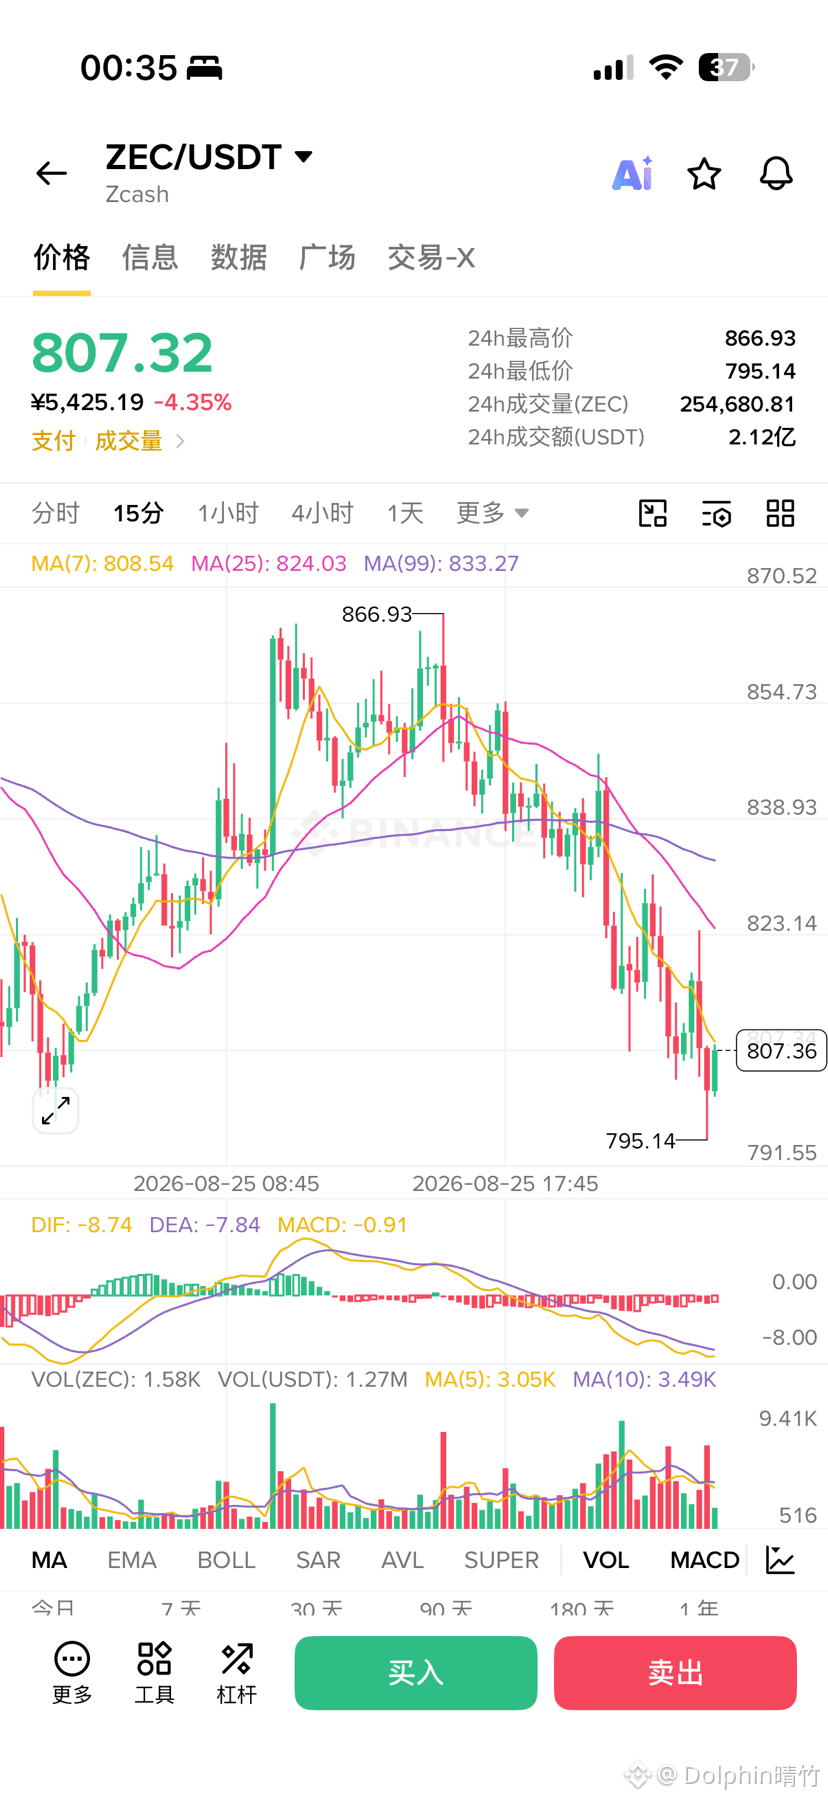Tap the 807.32 last price
Viewport: 828px width, 1801px height.
(x=122, y=353)
